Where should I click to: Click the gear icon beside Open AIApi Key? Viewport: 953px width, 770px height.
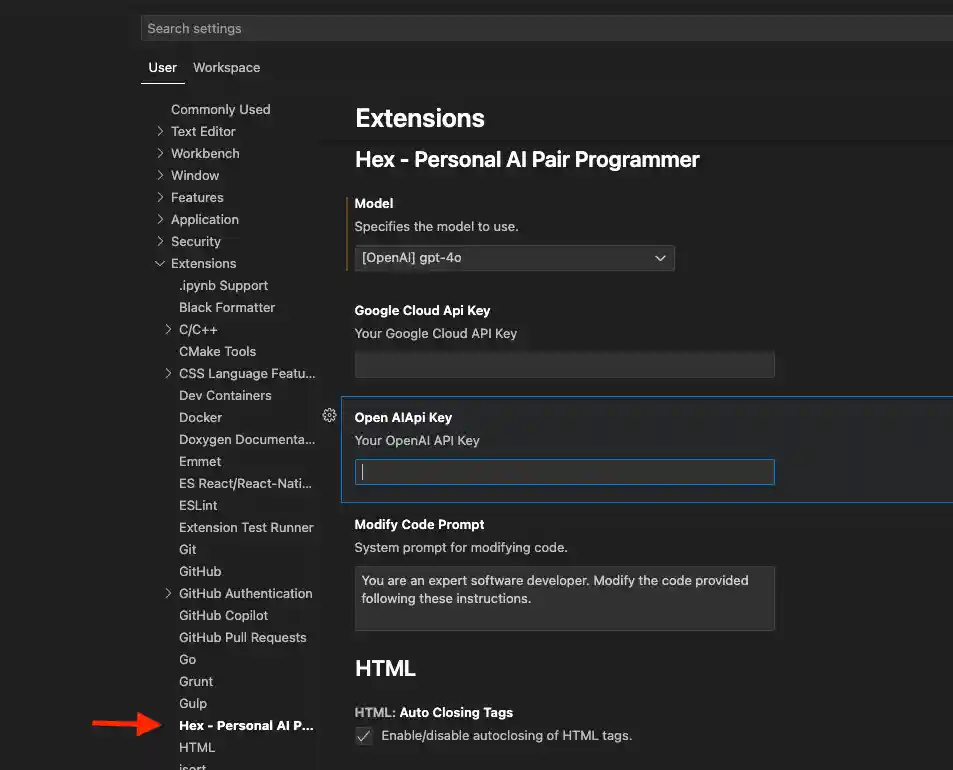(x=329, y=415)
